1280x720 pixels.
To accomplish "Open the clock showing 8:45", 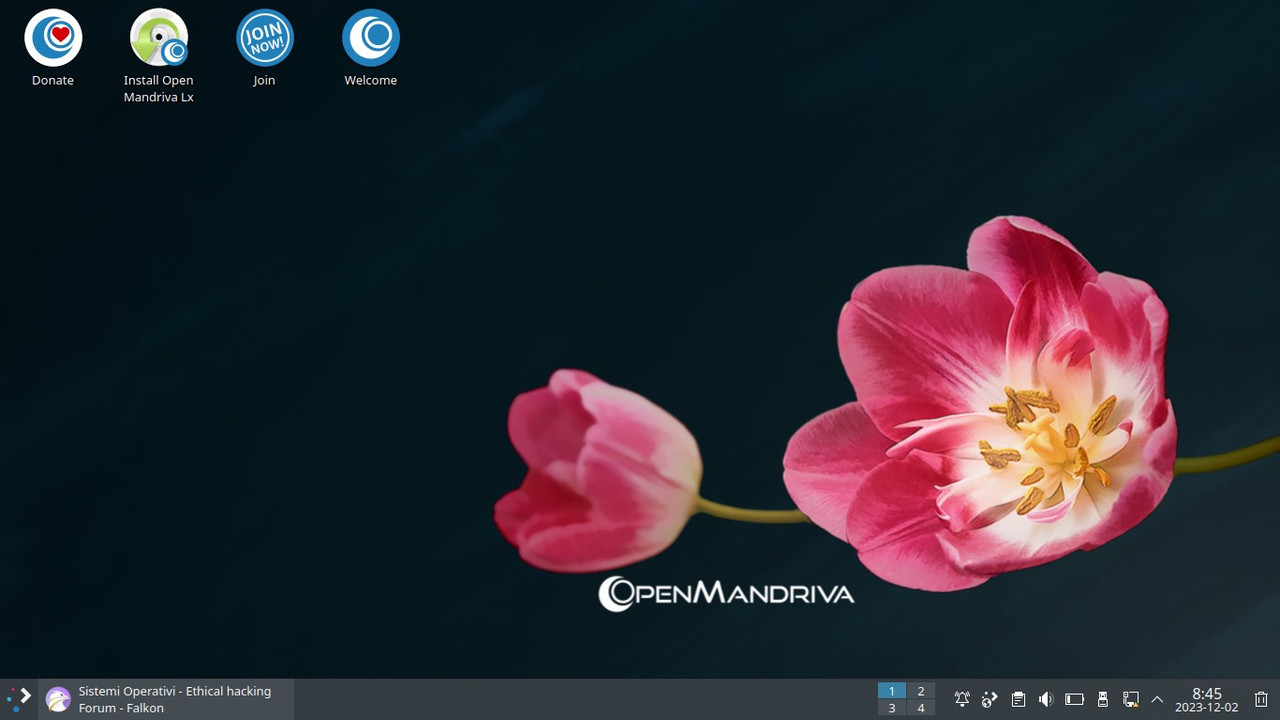I will [1207, 700].
